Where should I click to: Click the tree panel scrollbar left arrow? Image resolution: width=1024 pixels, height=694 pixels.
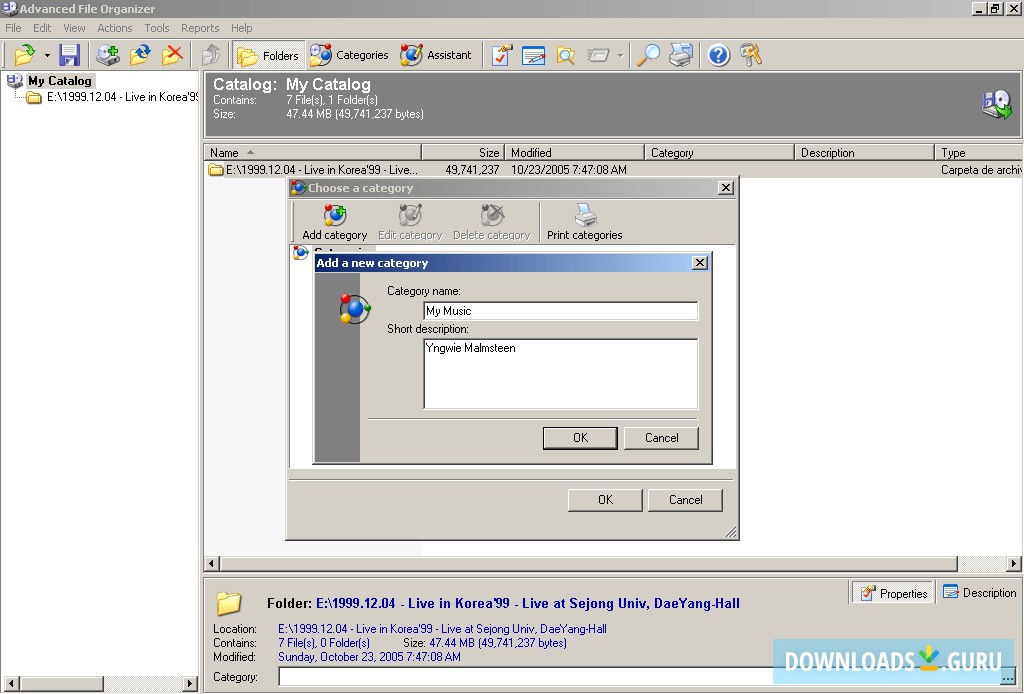pyautogui.click(x=10, y=684)
